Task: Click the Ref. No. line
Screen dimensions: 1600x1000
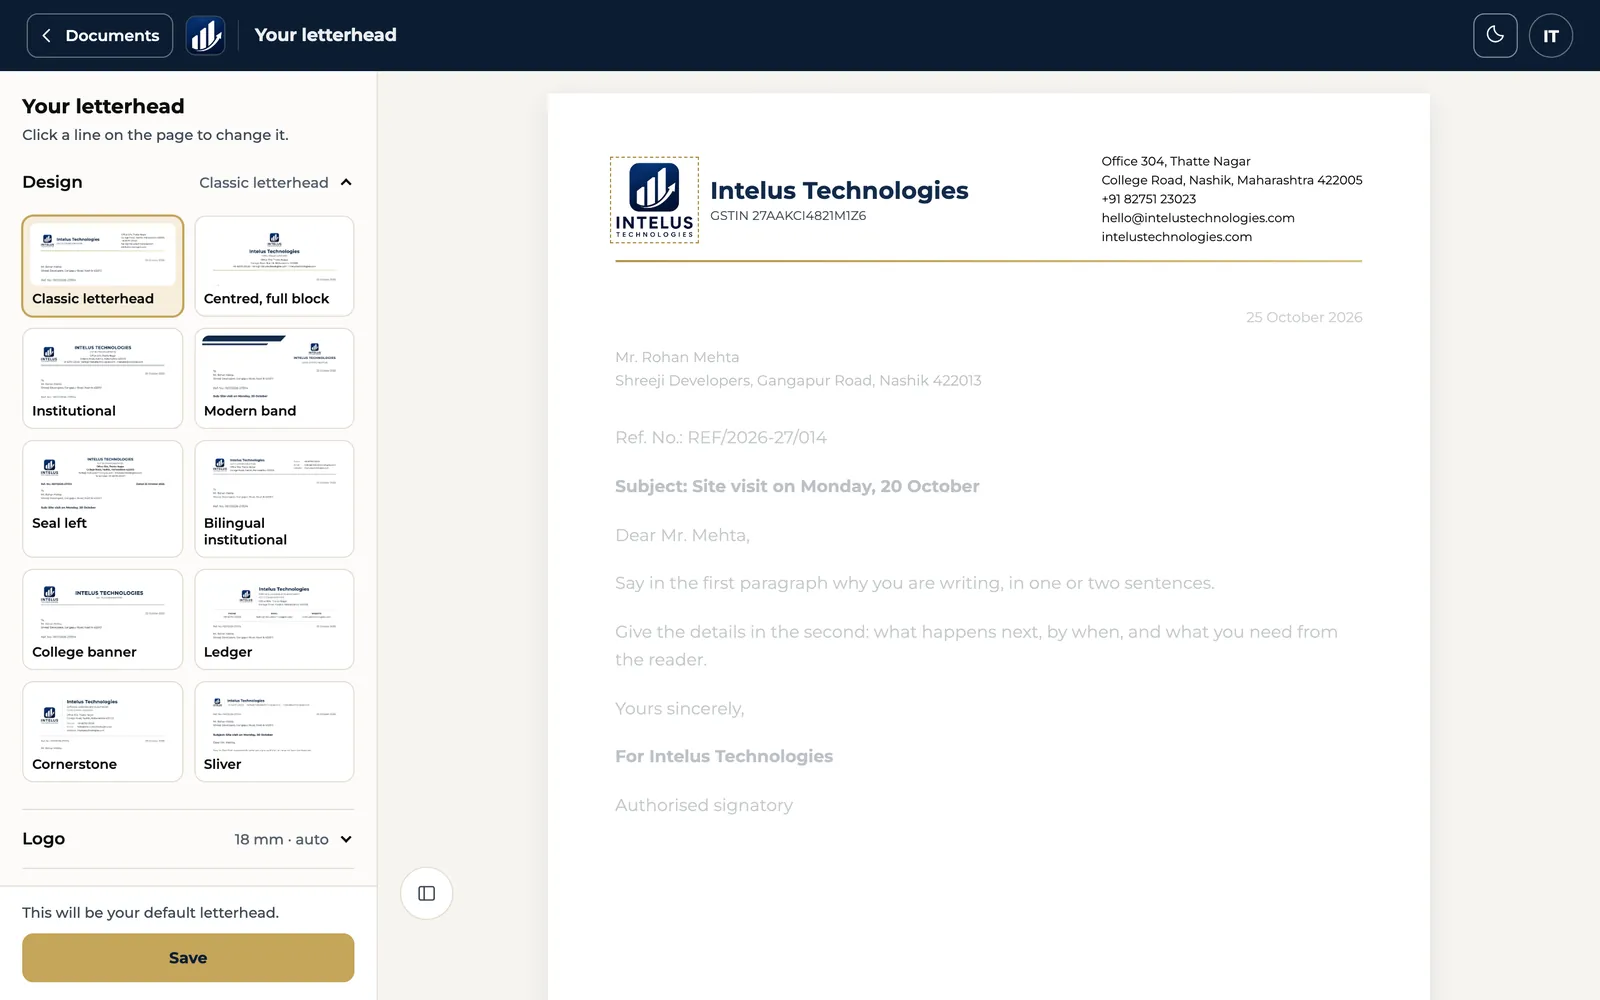Action: pos(721,437)
